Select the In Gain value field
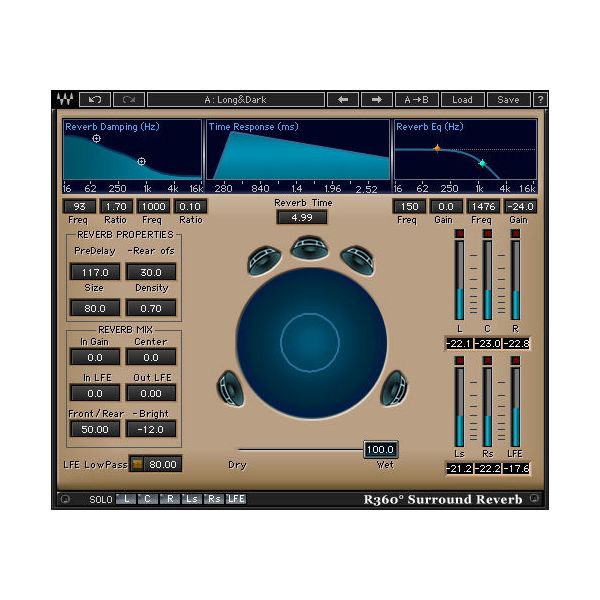 95,357
